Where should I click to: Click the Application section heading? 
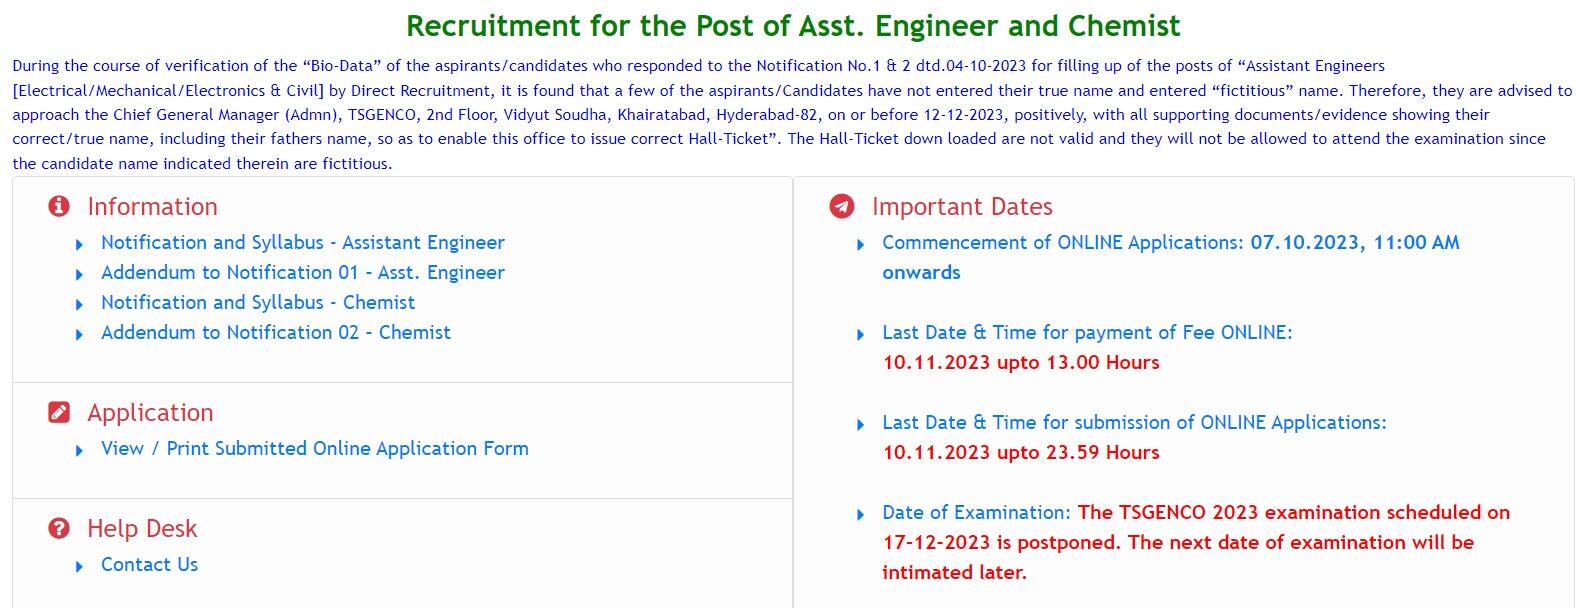pyautogui.click(x=150, y=412)
